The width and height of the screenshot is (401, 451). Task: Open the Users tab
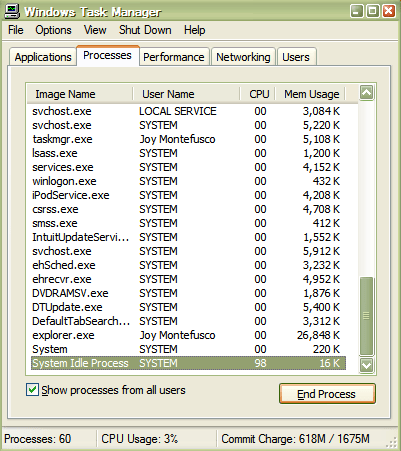click(x=296, y=57)
